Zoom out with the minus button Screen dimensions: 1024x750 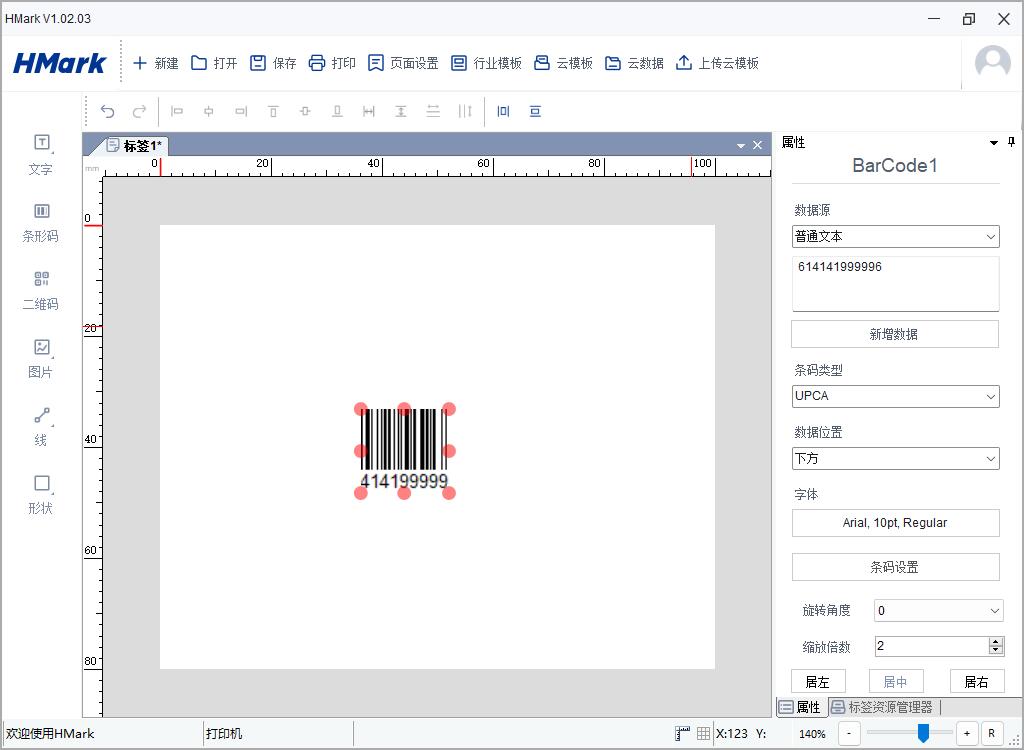tap(849, 734)
